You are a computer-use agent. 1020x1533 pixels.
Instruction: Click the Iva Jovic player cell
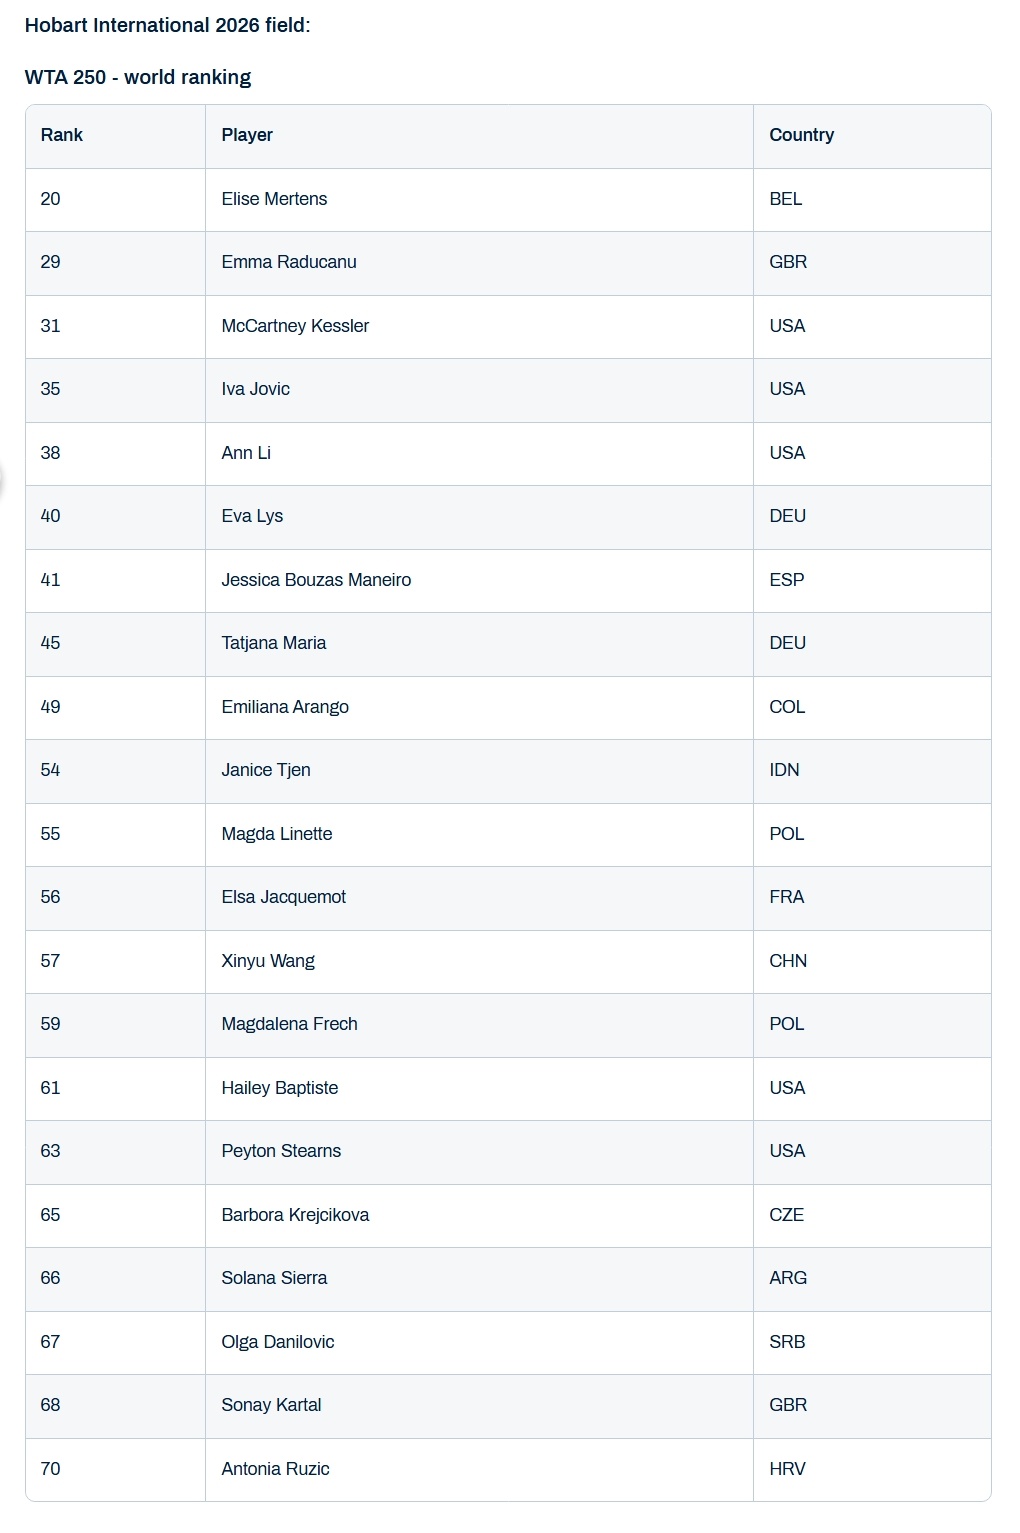[256, 389]
